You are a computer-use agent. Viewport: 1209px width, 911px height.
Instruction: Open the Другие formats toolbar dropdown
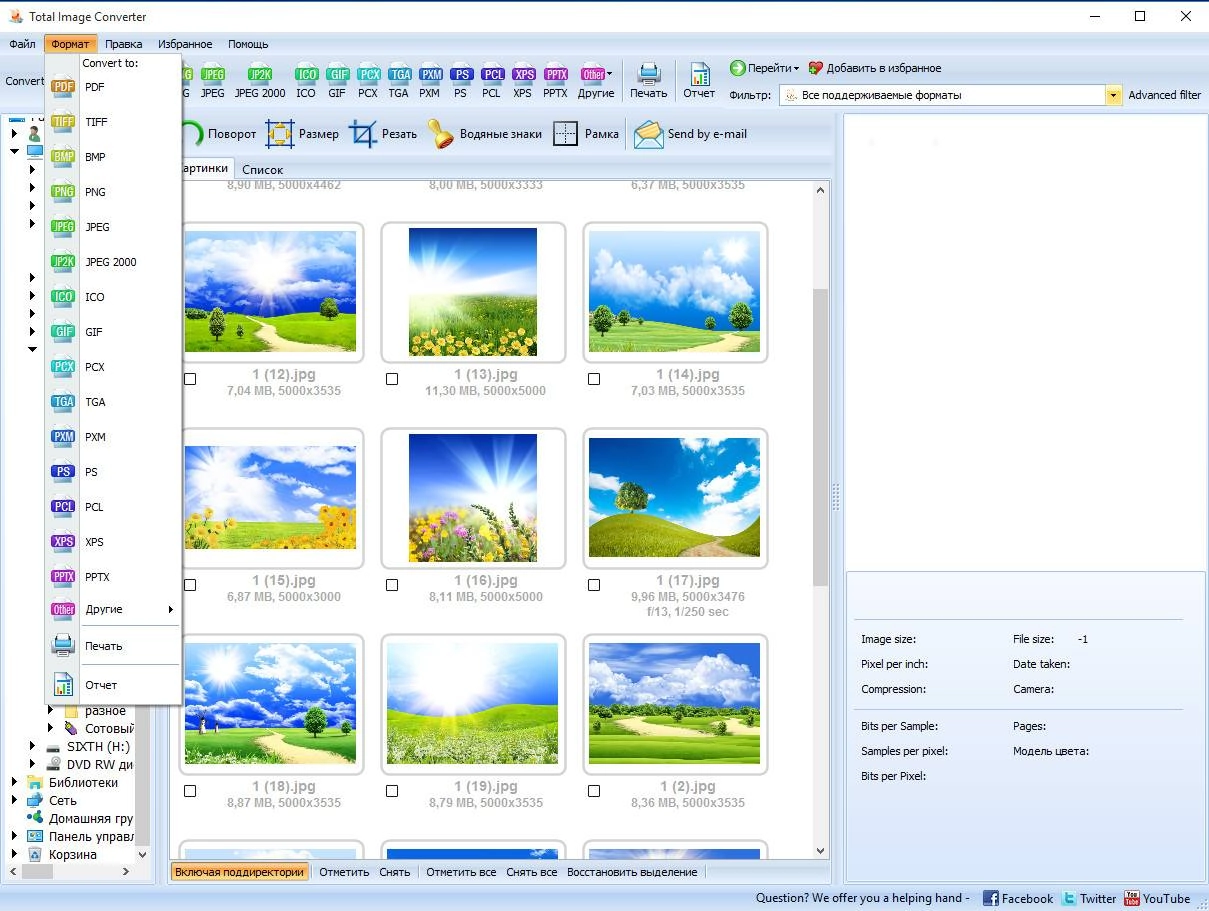pyautogui.click(x=596, y=82)
